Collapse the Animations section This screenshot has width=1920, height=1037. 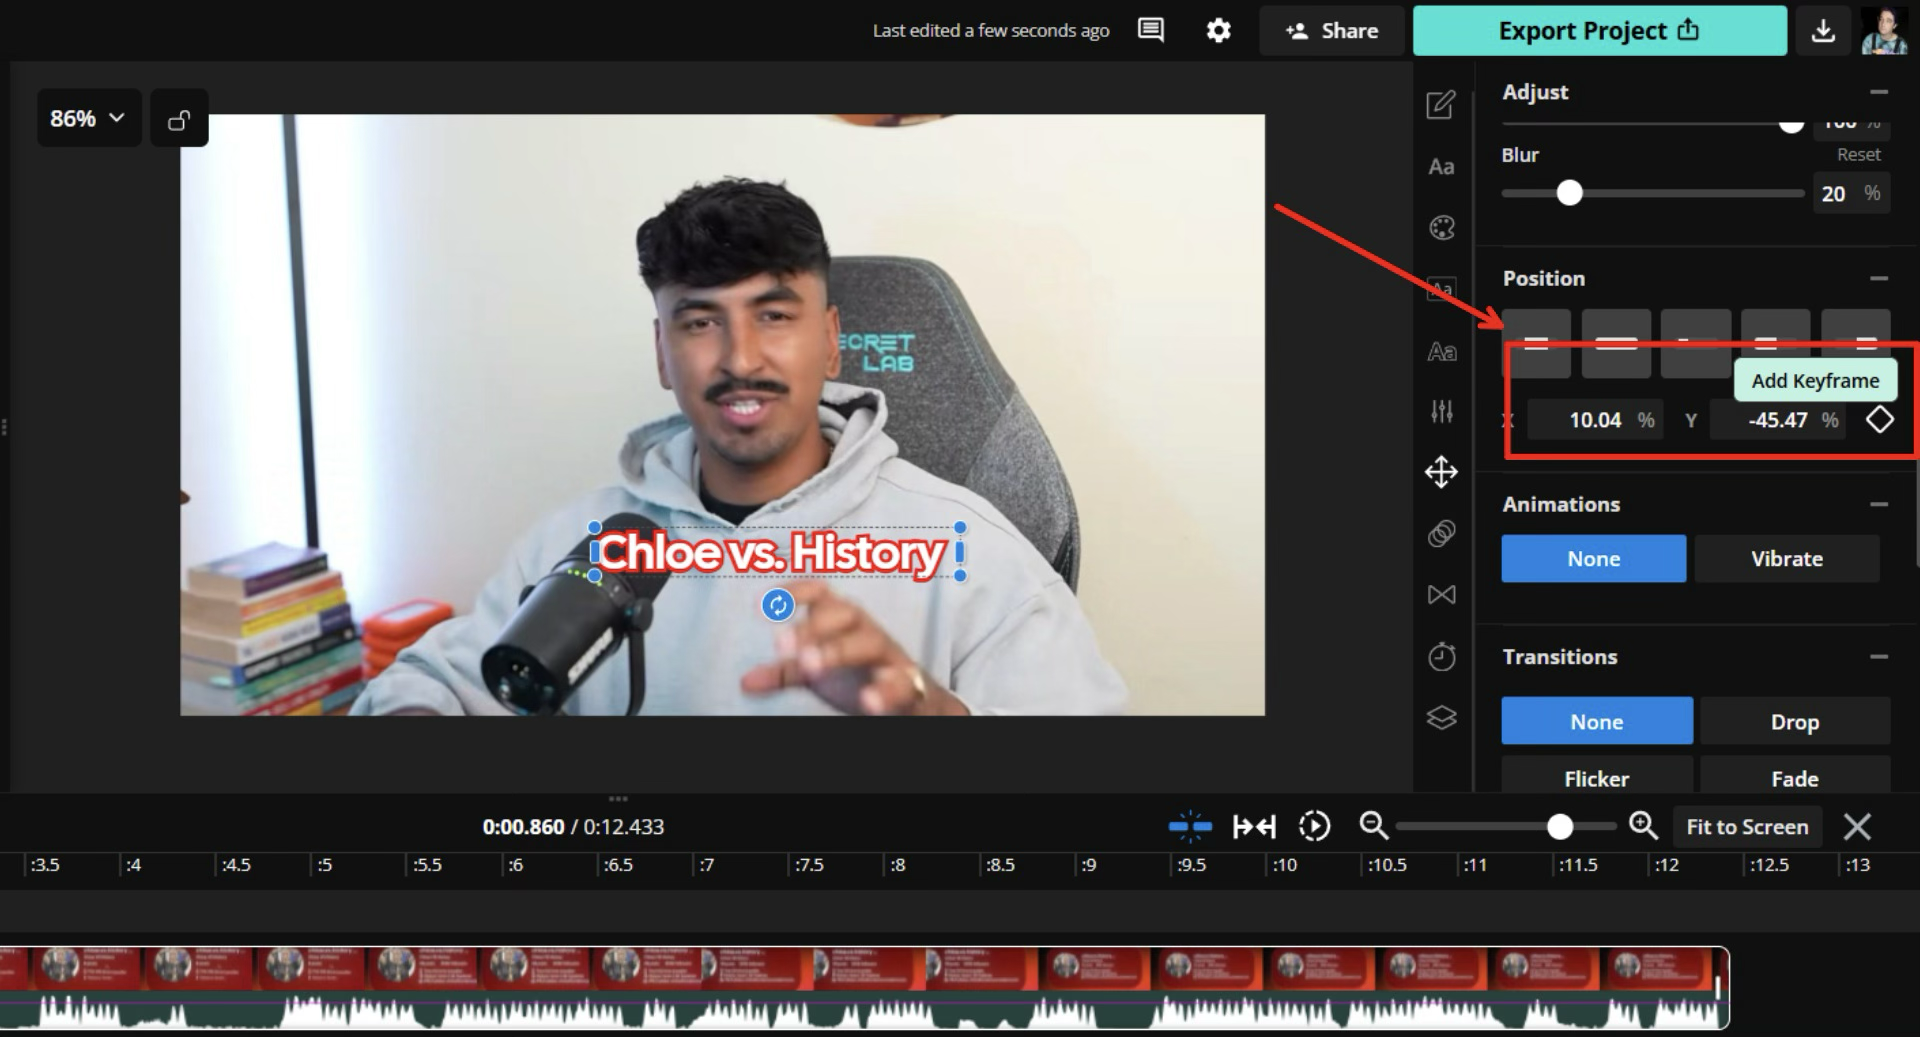pyautogui.click(x=1879, y=505)
